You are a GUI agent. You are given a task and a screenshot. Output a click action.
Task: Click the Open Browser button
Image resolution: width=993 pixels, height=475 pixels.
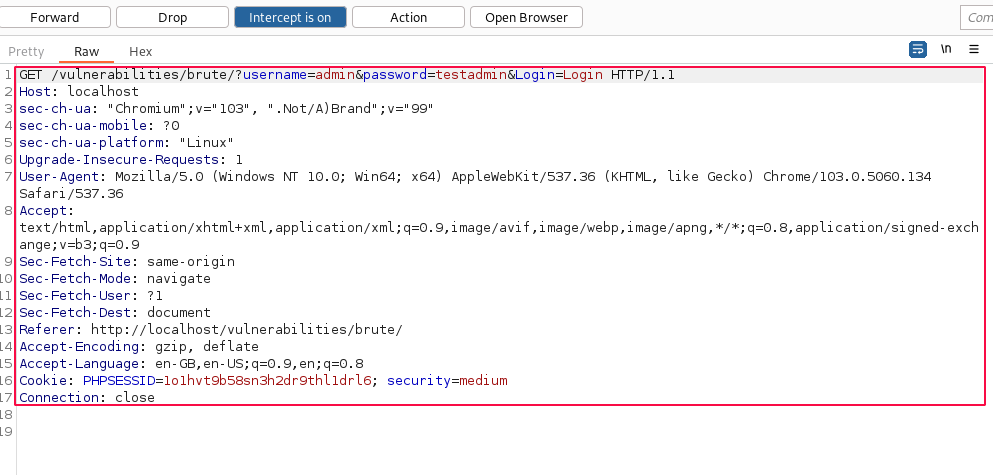[x=526, y=17]
